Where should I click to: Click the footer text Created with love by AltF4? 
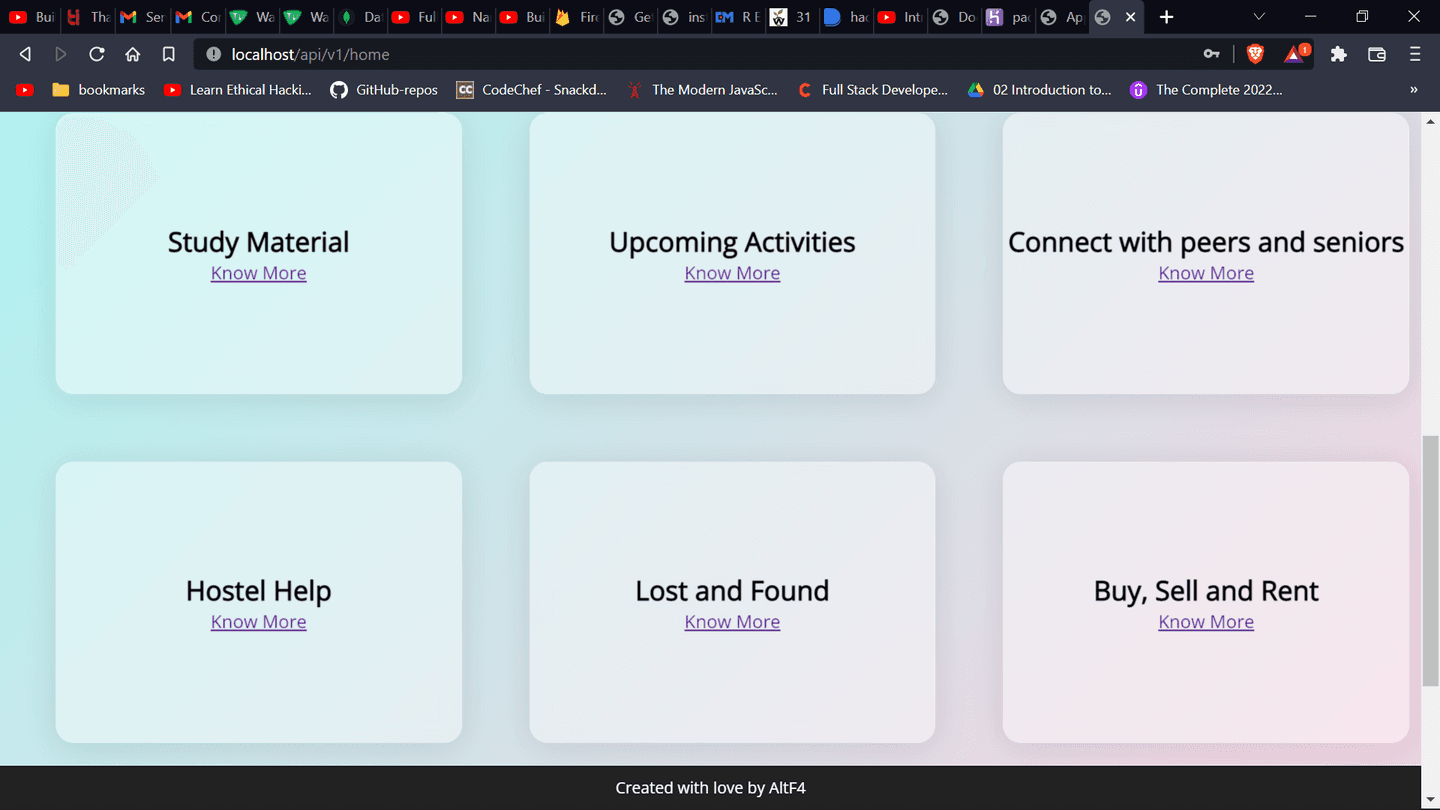point(710,788)
